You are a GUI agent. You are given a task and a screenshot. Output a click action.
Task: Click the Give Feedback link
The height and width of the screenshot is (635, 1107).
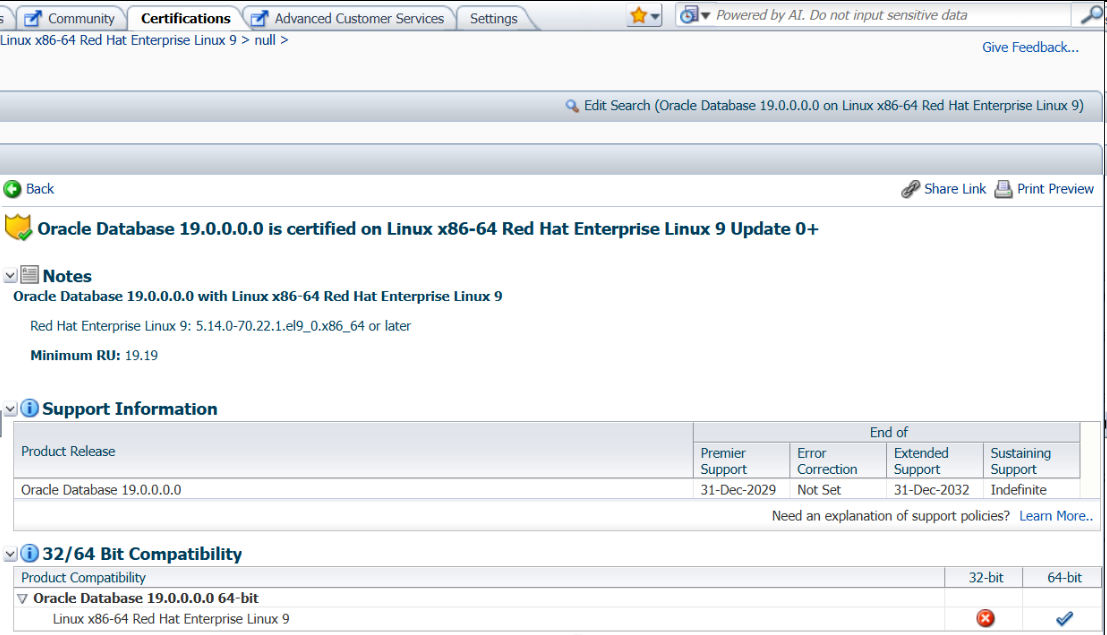[1030, 47]
